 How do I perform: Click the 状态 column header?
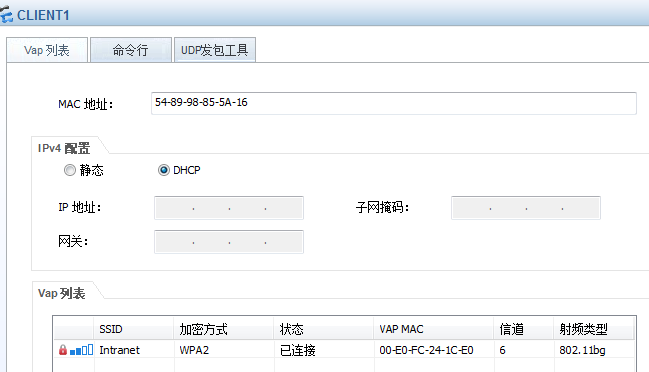click(x=324, y=329)
